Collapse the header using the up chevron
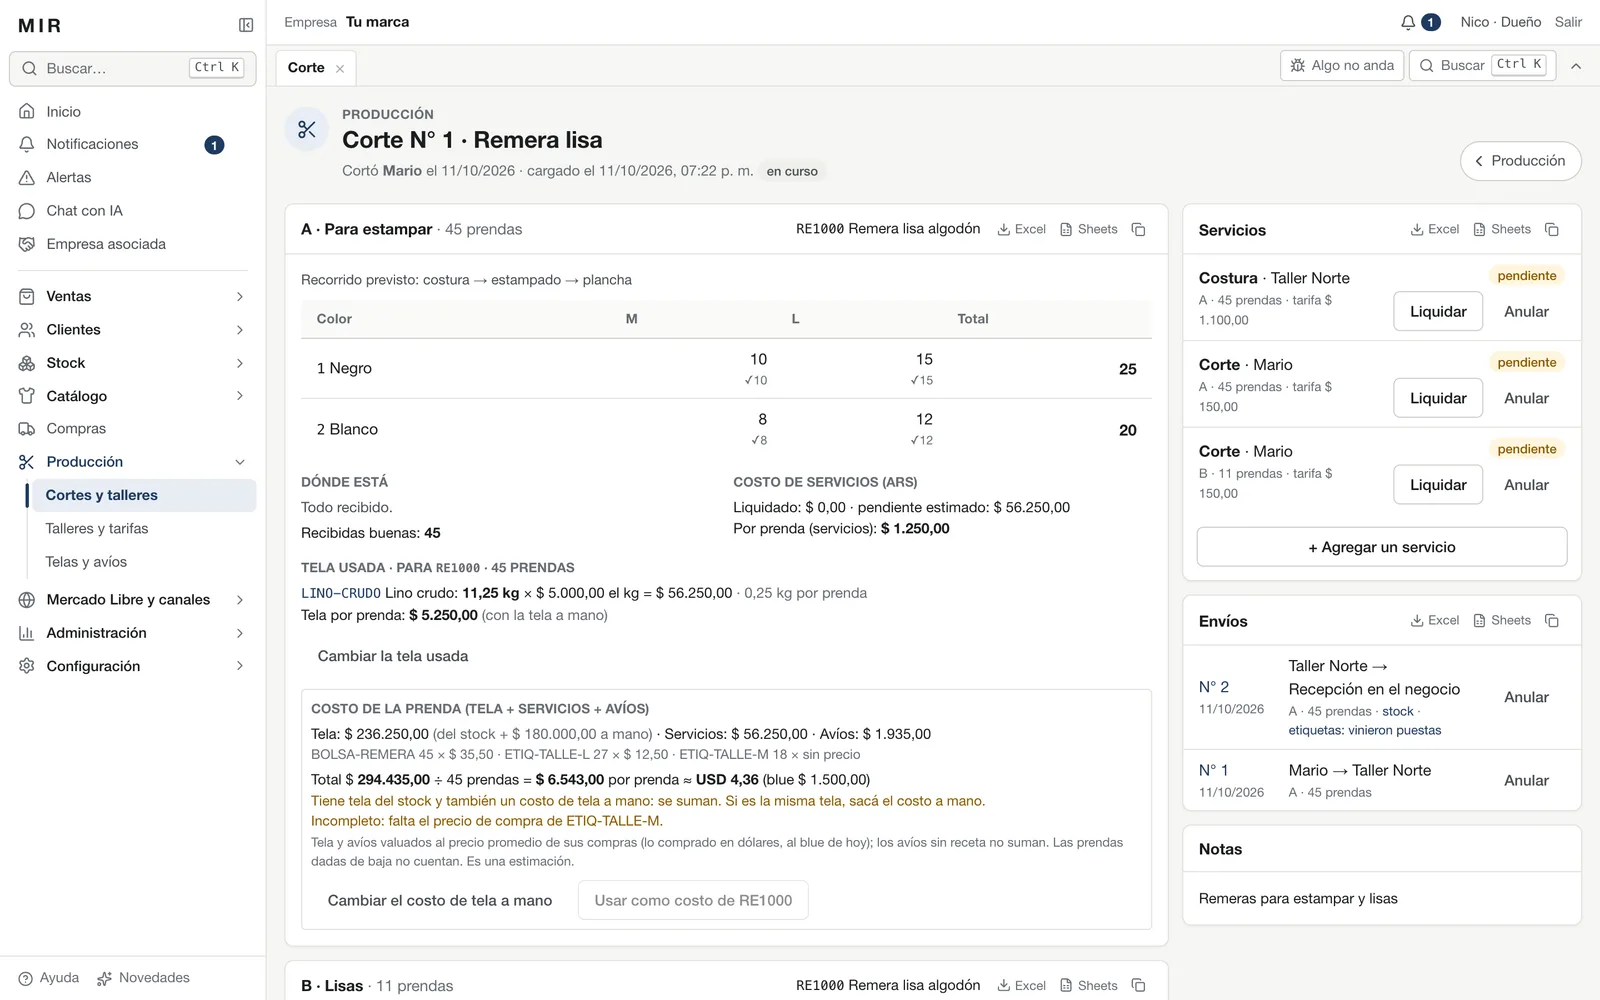The height and width of the screenshot is (1000, 1600). pyautogui.click(x=1576, y=66)
